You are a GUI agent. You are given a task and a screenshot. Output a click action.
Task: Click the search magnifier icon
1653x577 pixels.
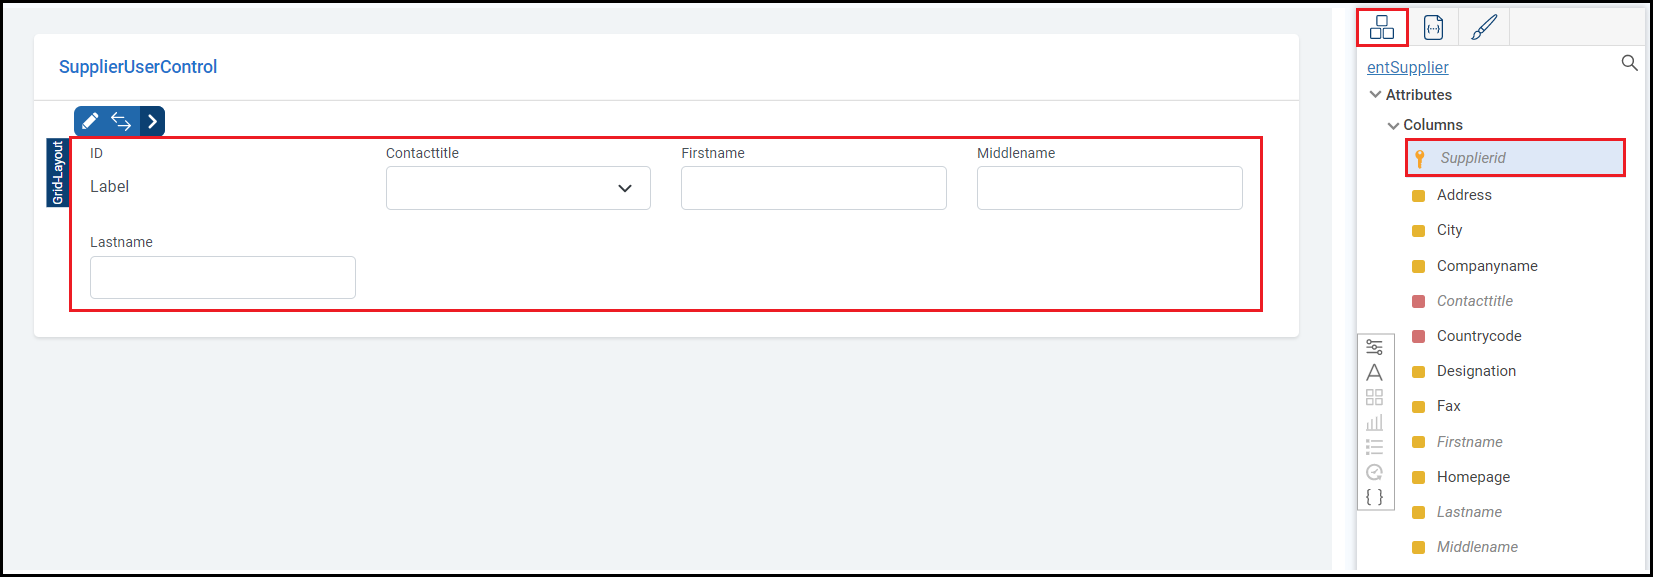point(1629,63)
